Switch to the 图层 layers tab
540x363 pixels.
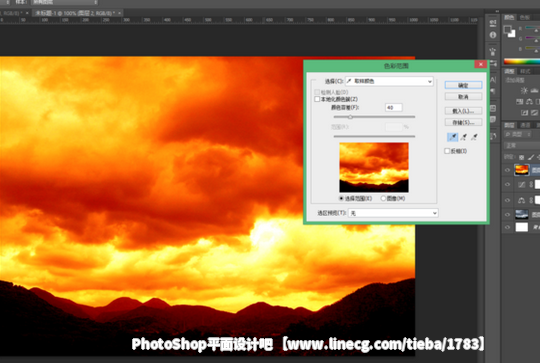pyautogui.click(x=509, y=125)
